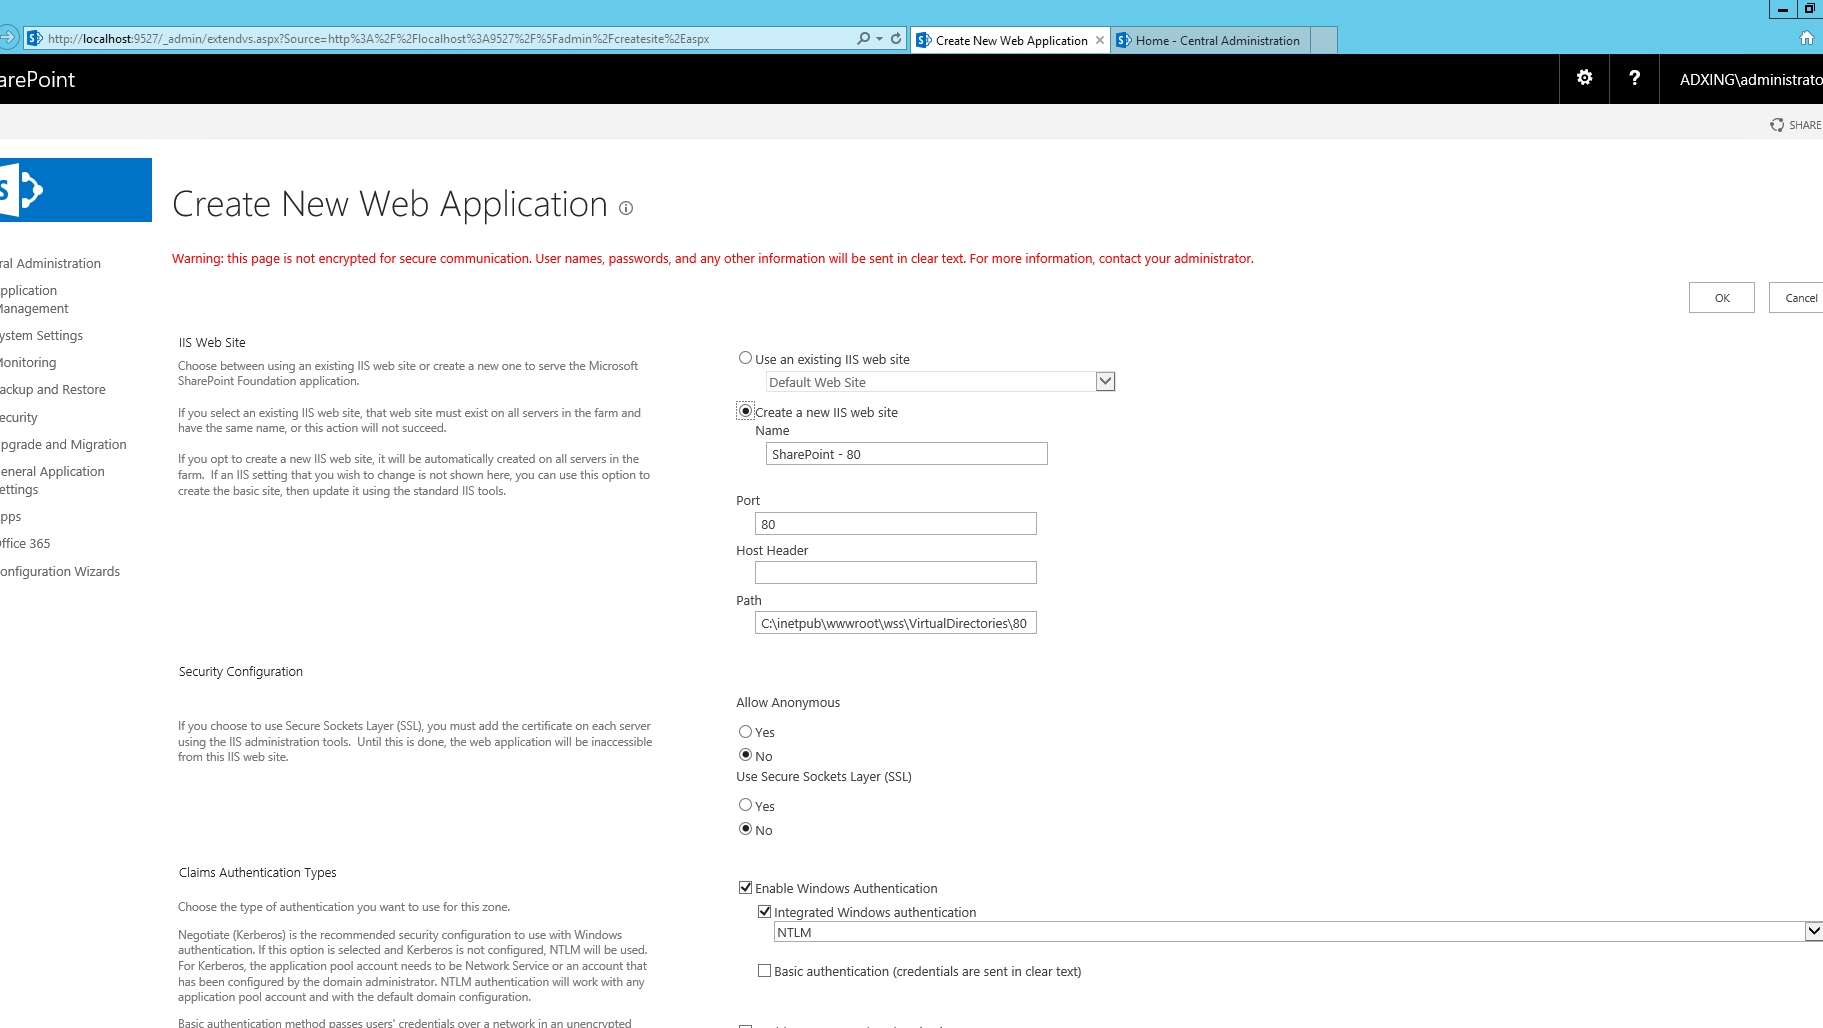
Task: Click the address bar search magnifier icon
Action: [x=863, y=39]
